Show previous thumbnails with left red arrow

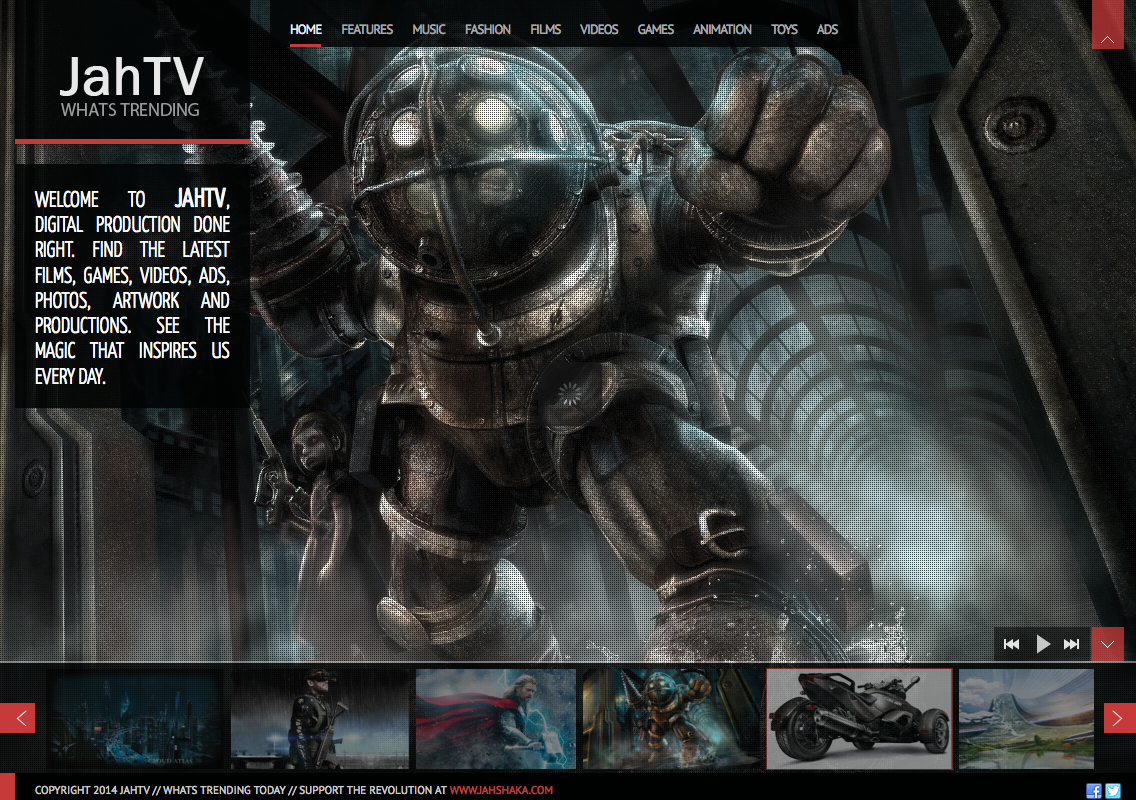tap(17, 718)
